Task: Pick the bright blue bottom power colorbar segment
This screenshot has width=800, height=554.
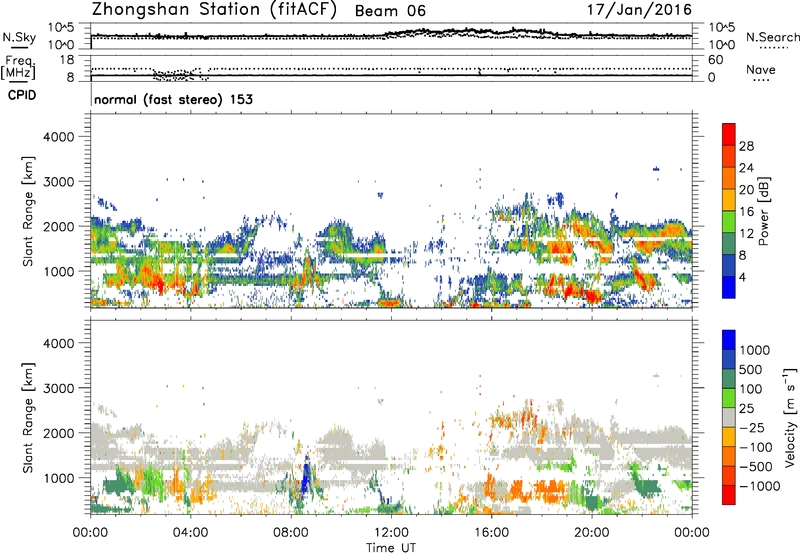Action: click(729, 287)
